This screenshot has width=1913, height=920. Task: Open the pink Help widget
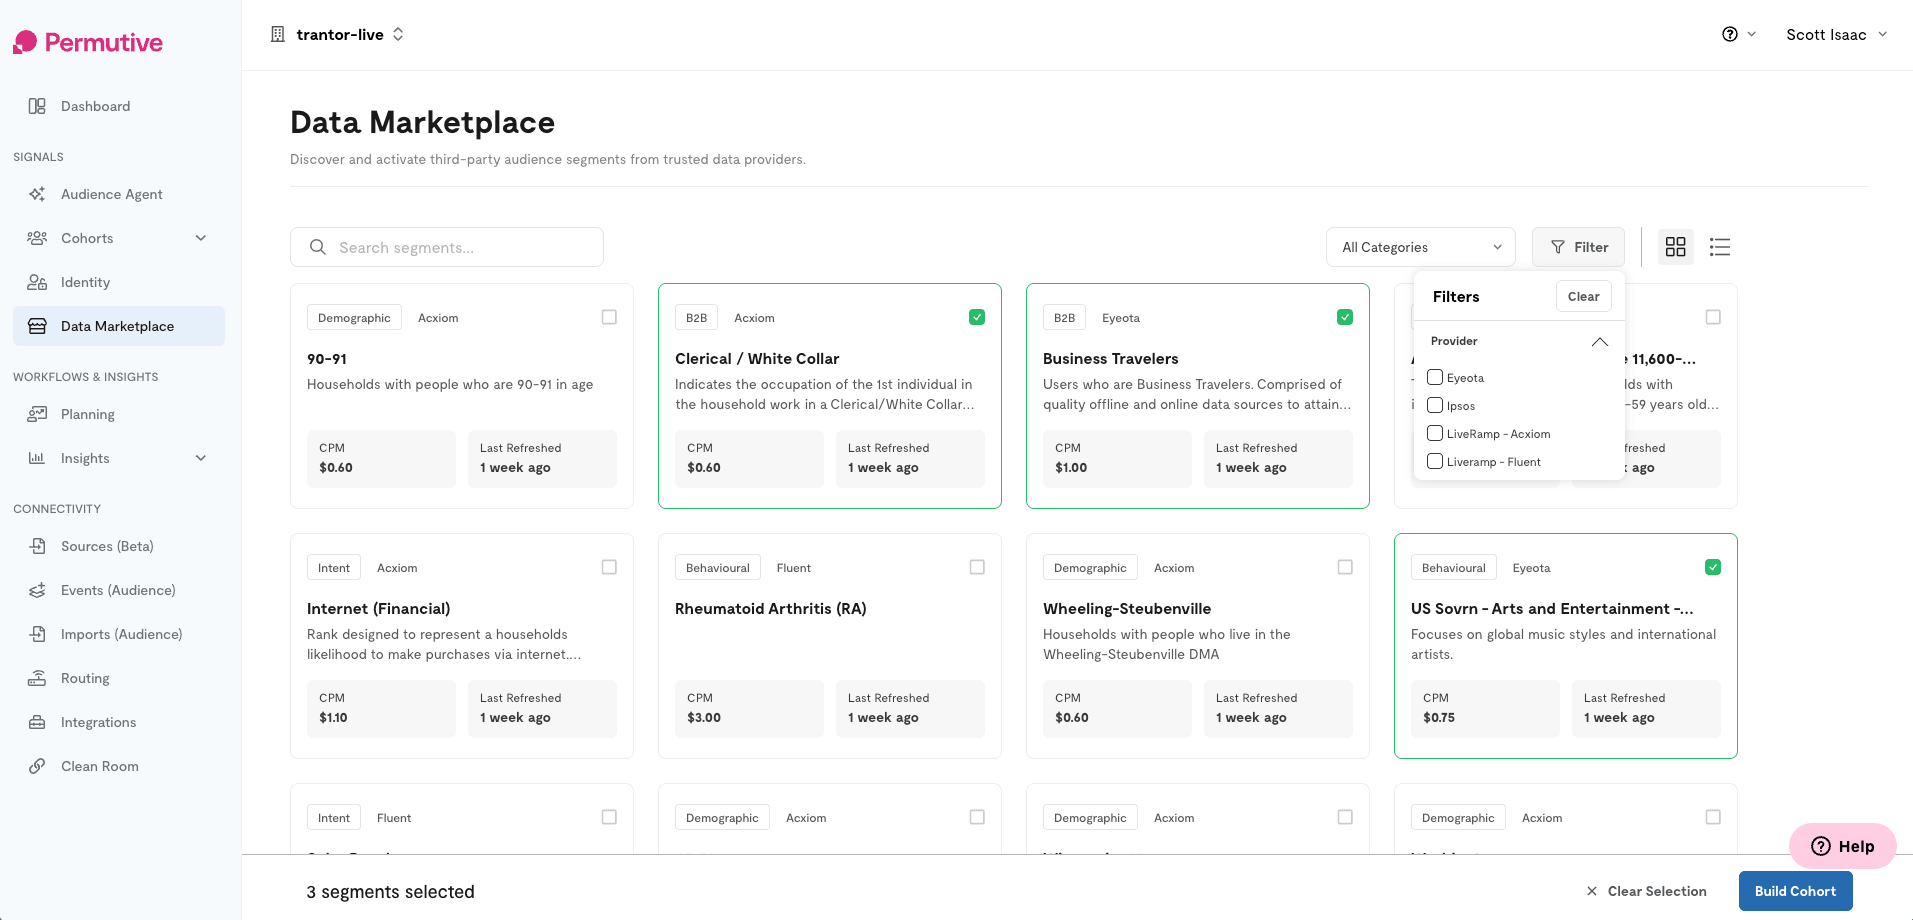click(x=1842, y=846)
